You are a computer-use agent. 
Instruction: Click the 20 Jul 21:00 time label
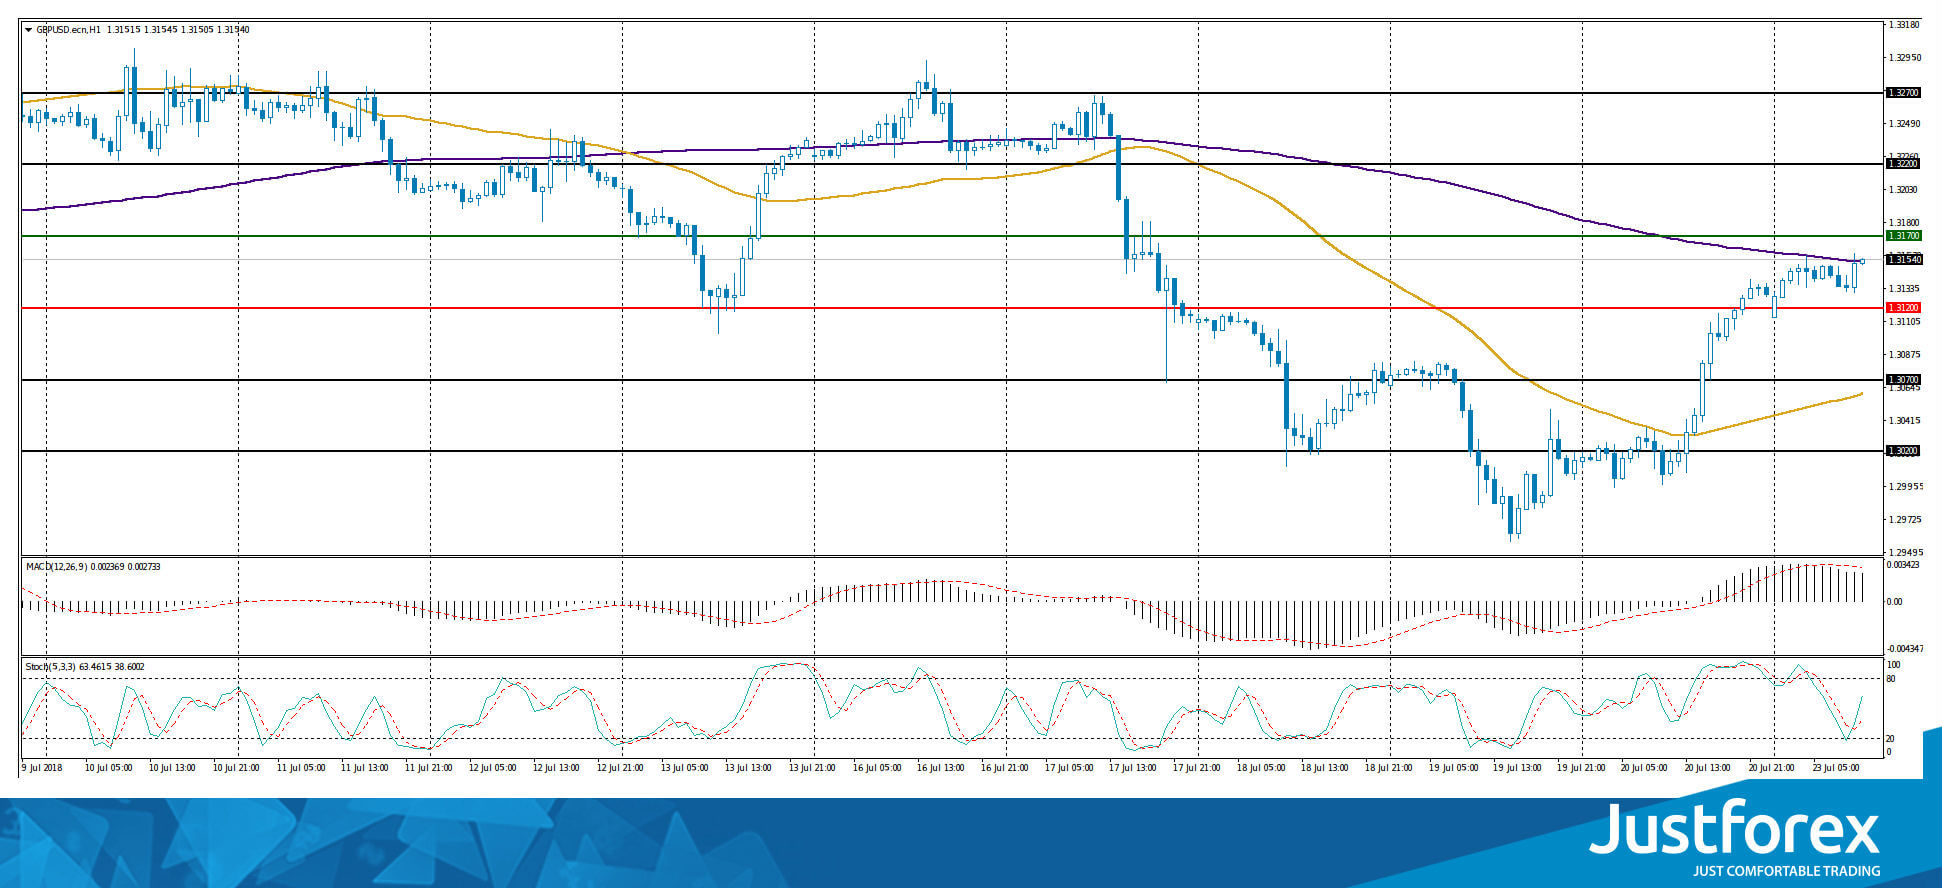point(1773,768)
